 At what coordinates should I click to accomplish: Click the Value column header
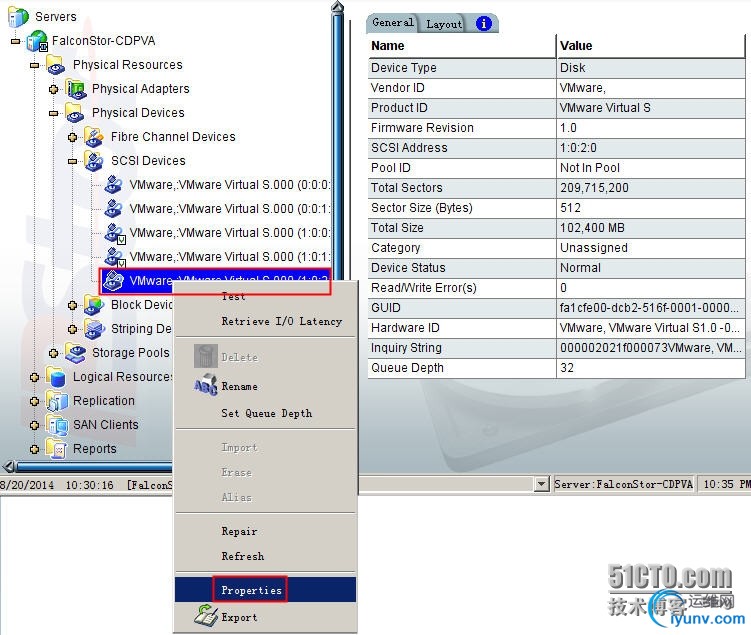(650, 45)
